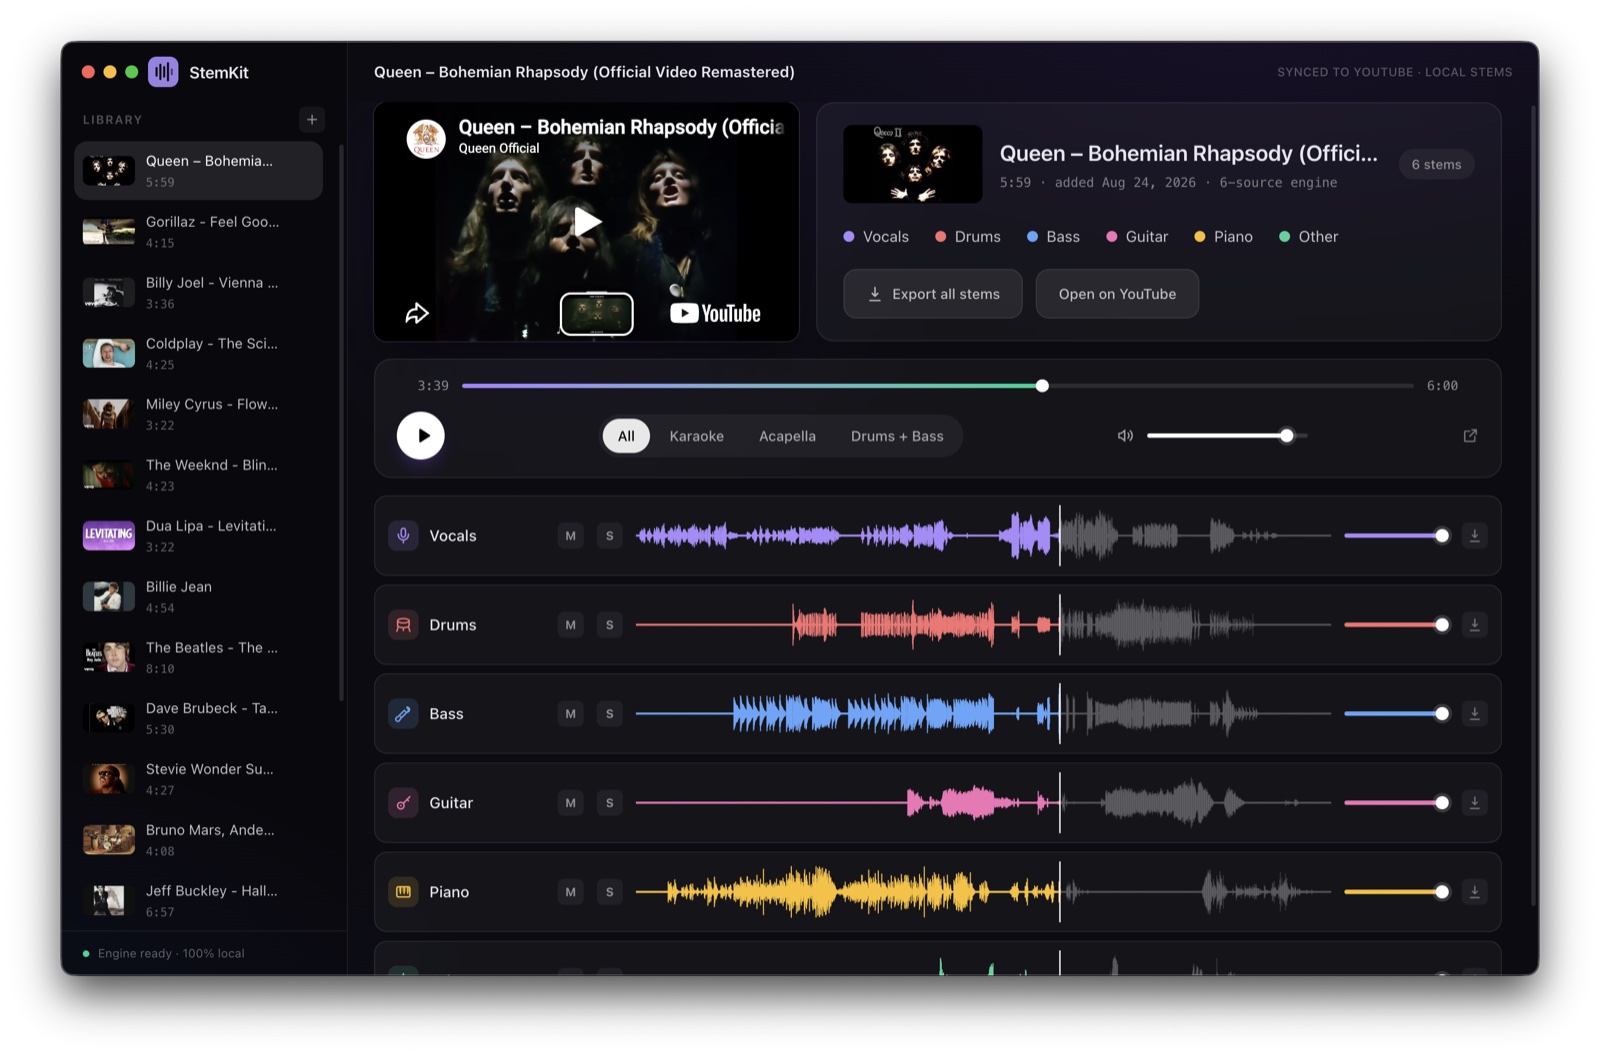Download the Drums stem
1600x1056 pixels.
click(1474, 625)
